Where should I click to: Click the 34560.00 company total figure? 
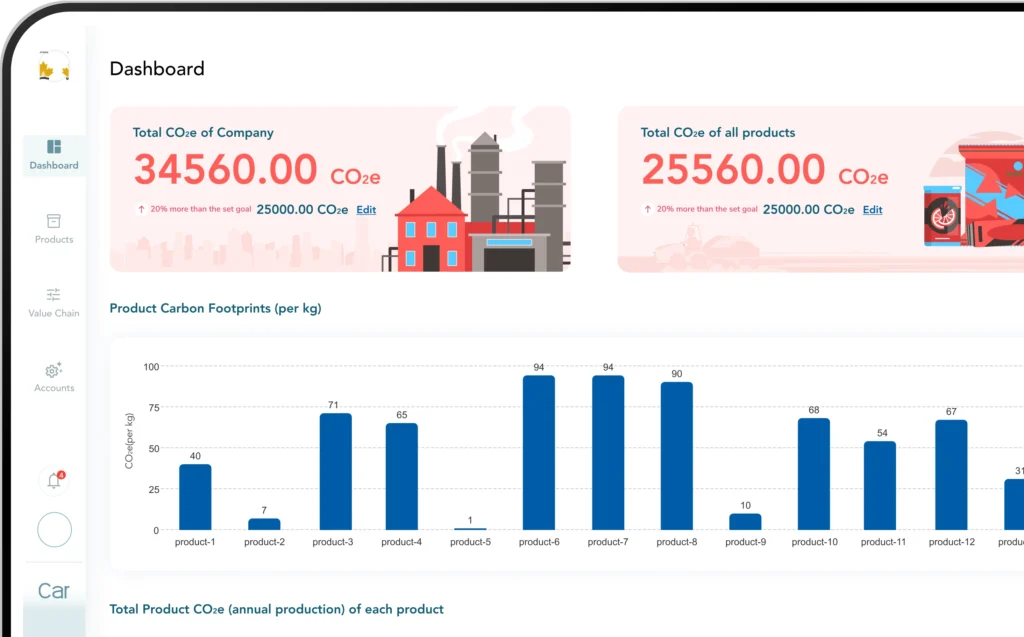(226, 170)
